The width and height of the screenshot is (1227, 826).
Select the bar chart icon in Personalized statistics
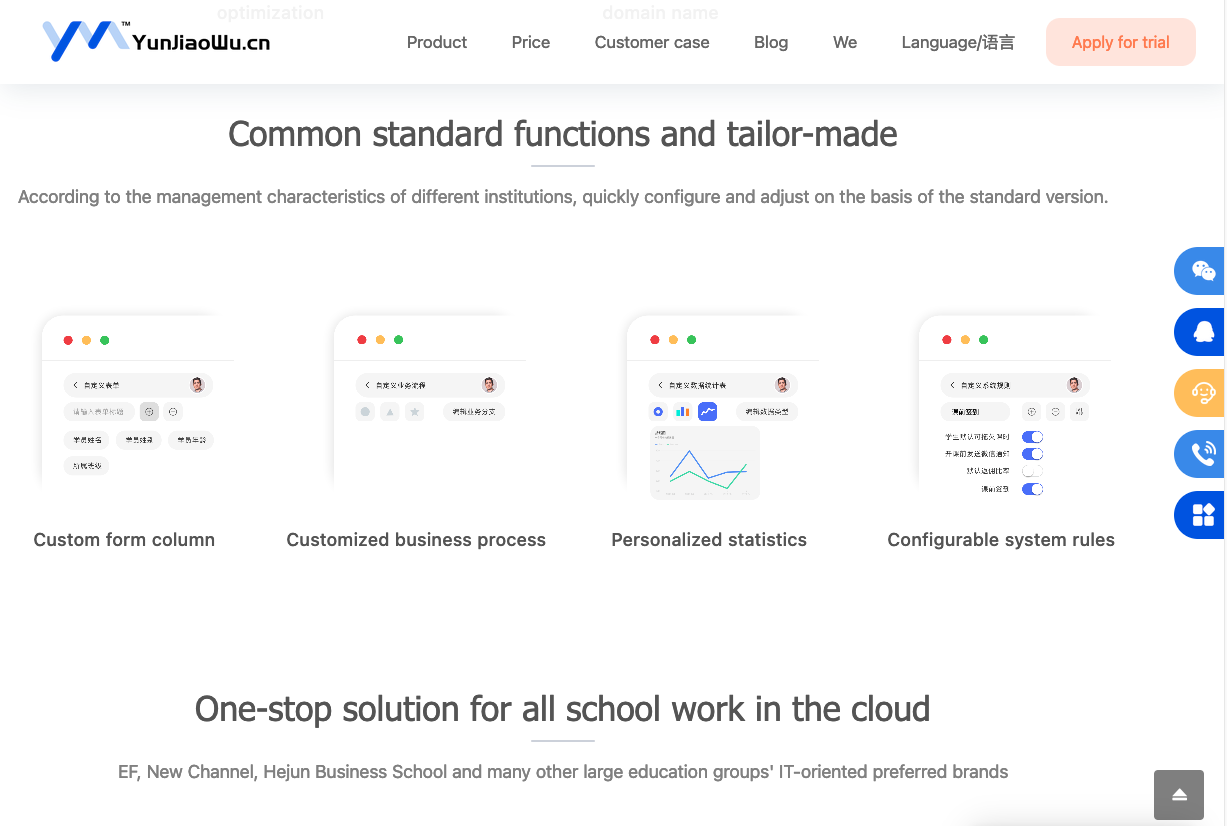coord(683,411)
